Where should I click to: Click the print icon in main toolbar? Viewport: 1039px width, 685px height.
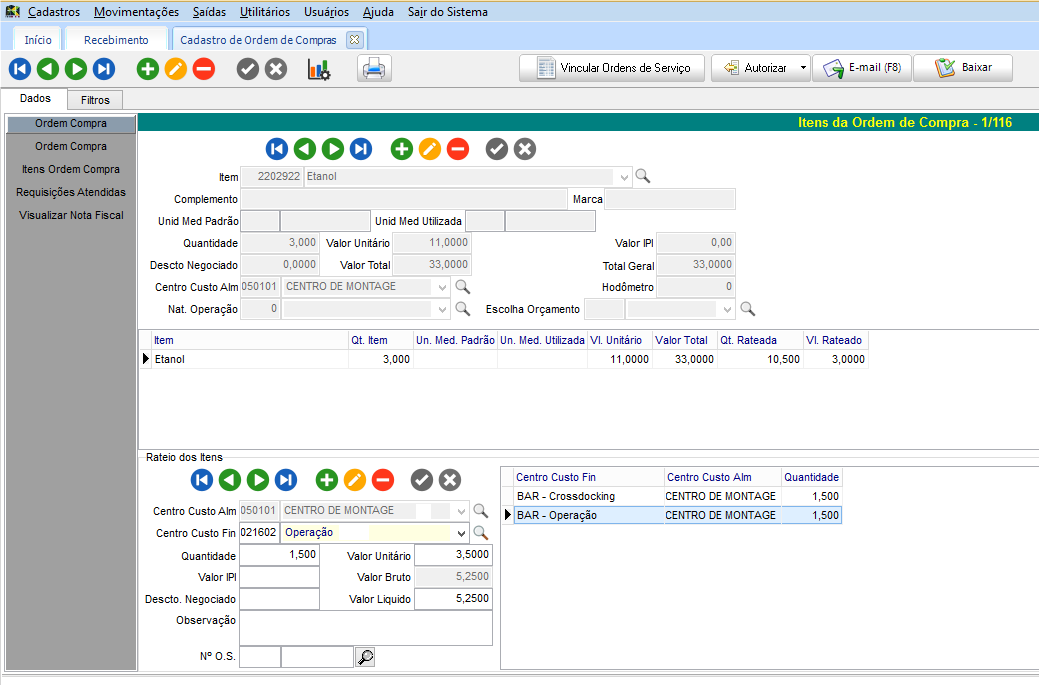(374, 69)
